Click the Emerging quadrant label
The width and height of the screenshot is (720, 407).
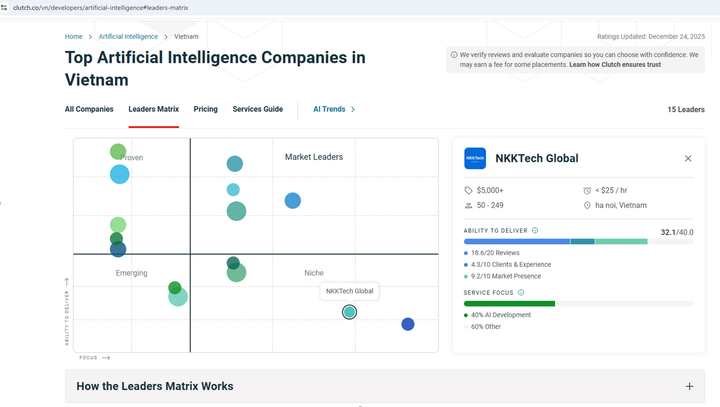click(131, 273)
